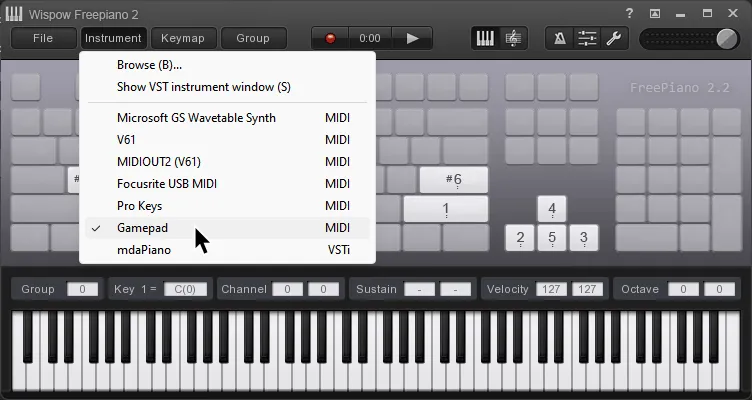
Task: Switch to piano keyboard view icon
Action: pyautogui.click(x=485, y=38)
